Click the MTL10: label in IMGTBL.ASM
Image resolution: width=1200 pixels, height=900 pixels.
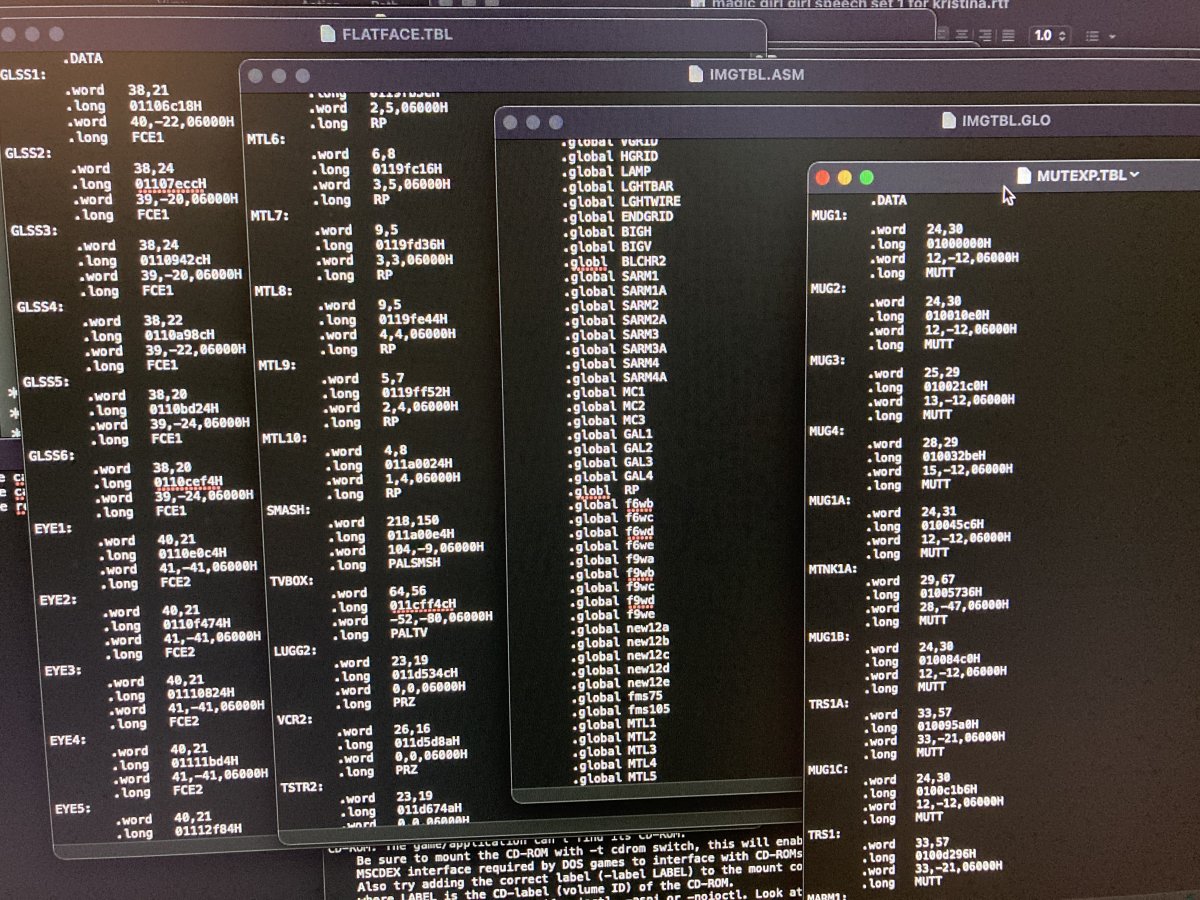coord(285,438)
